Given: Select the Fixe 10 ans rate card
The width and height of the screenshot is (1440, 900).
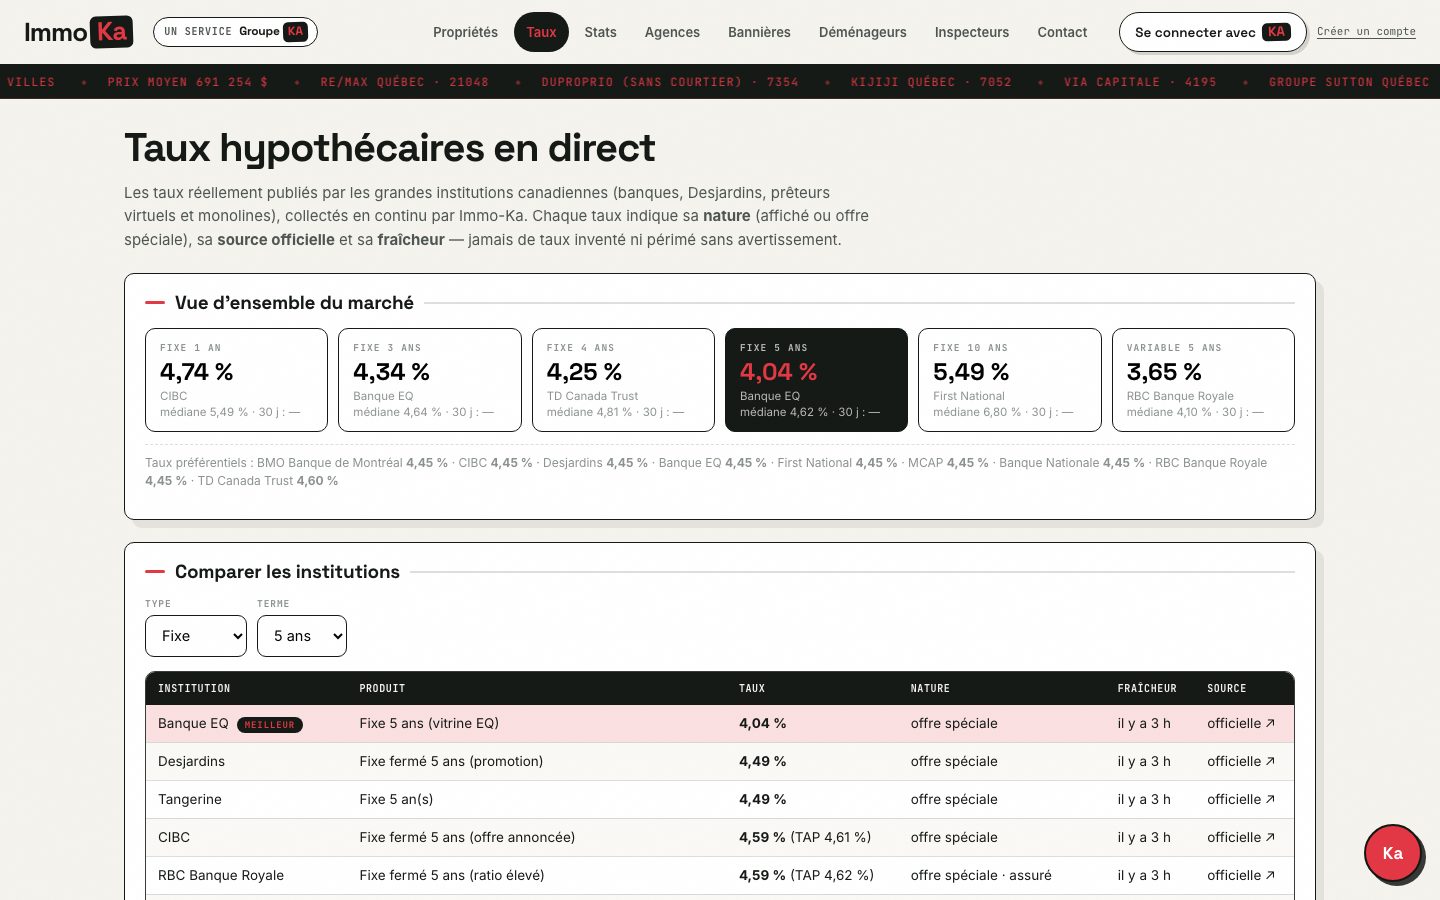Looking at the screenshot, I should (1010, 380).
